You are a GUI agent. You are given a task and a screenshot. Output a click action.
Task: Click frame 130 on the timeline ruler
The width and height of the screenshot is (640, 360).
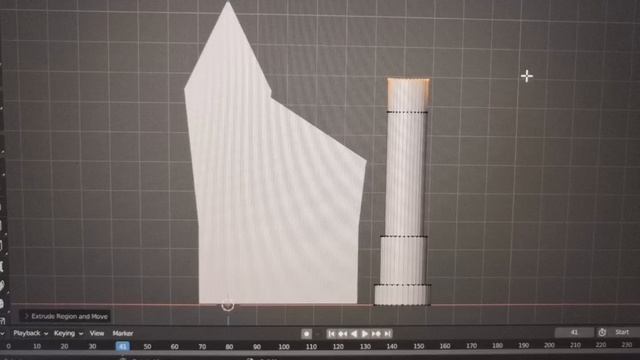pyautogui.click(x=365, y=346)
